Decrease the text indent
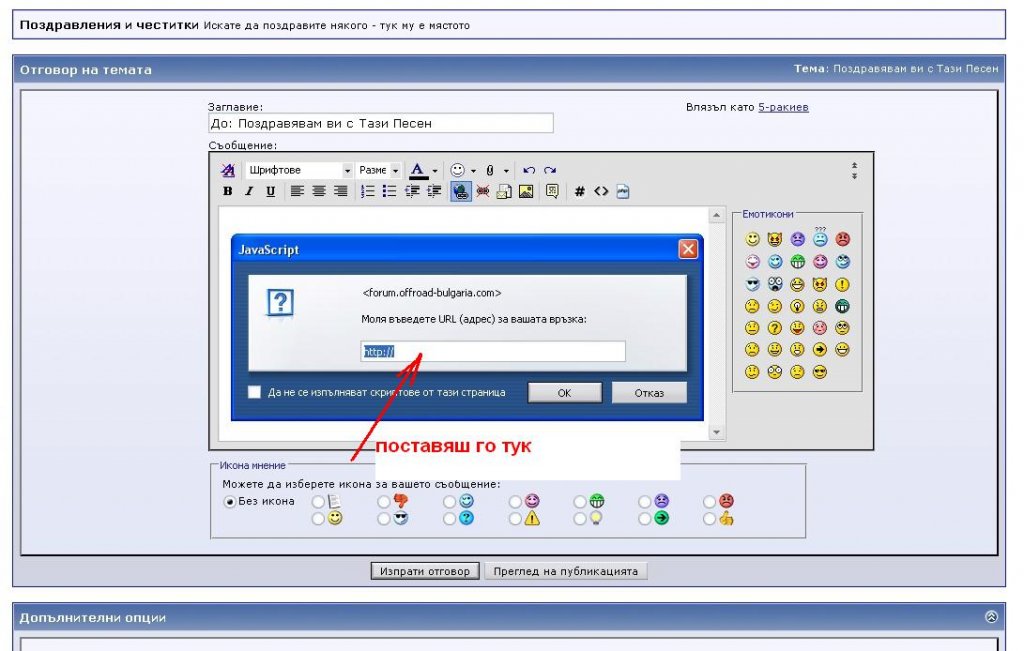Screen dimensions: 1024x651 412,191
